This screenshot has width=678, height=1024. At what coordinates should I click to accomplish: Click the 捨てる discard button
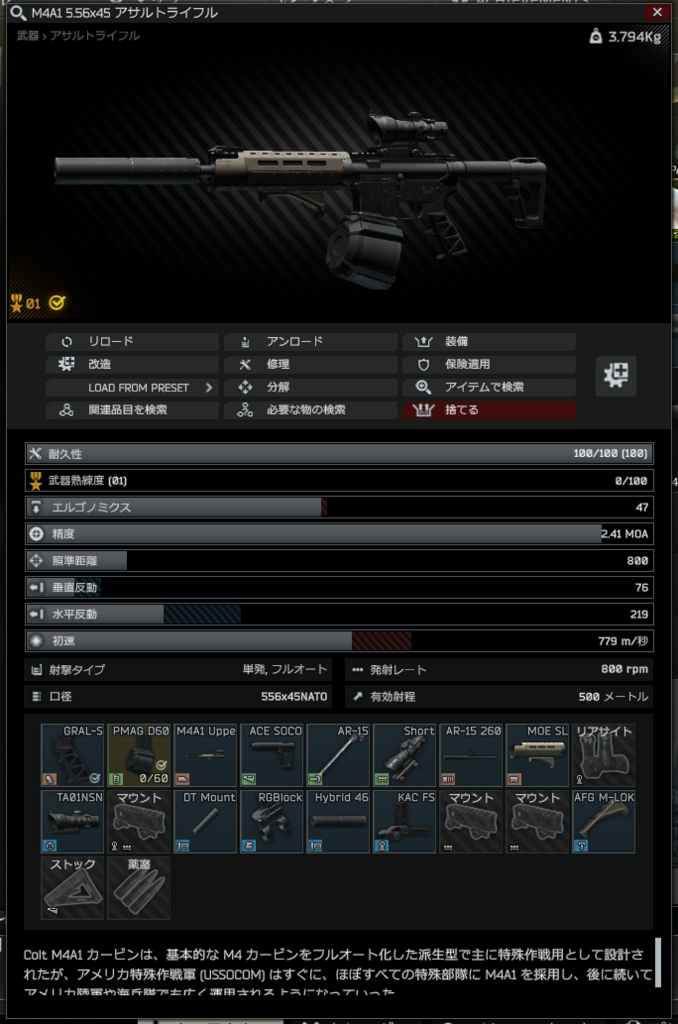pos(489,410)
